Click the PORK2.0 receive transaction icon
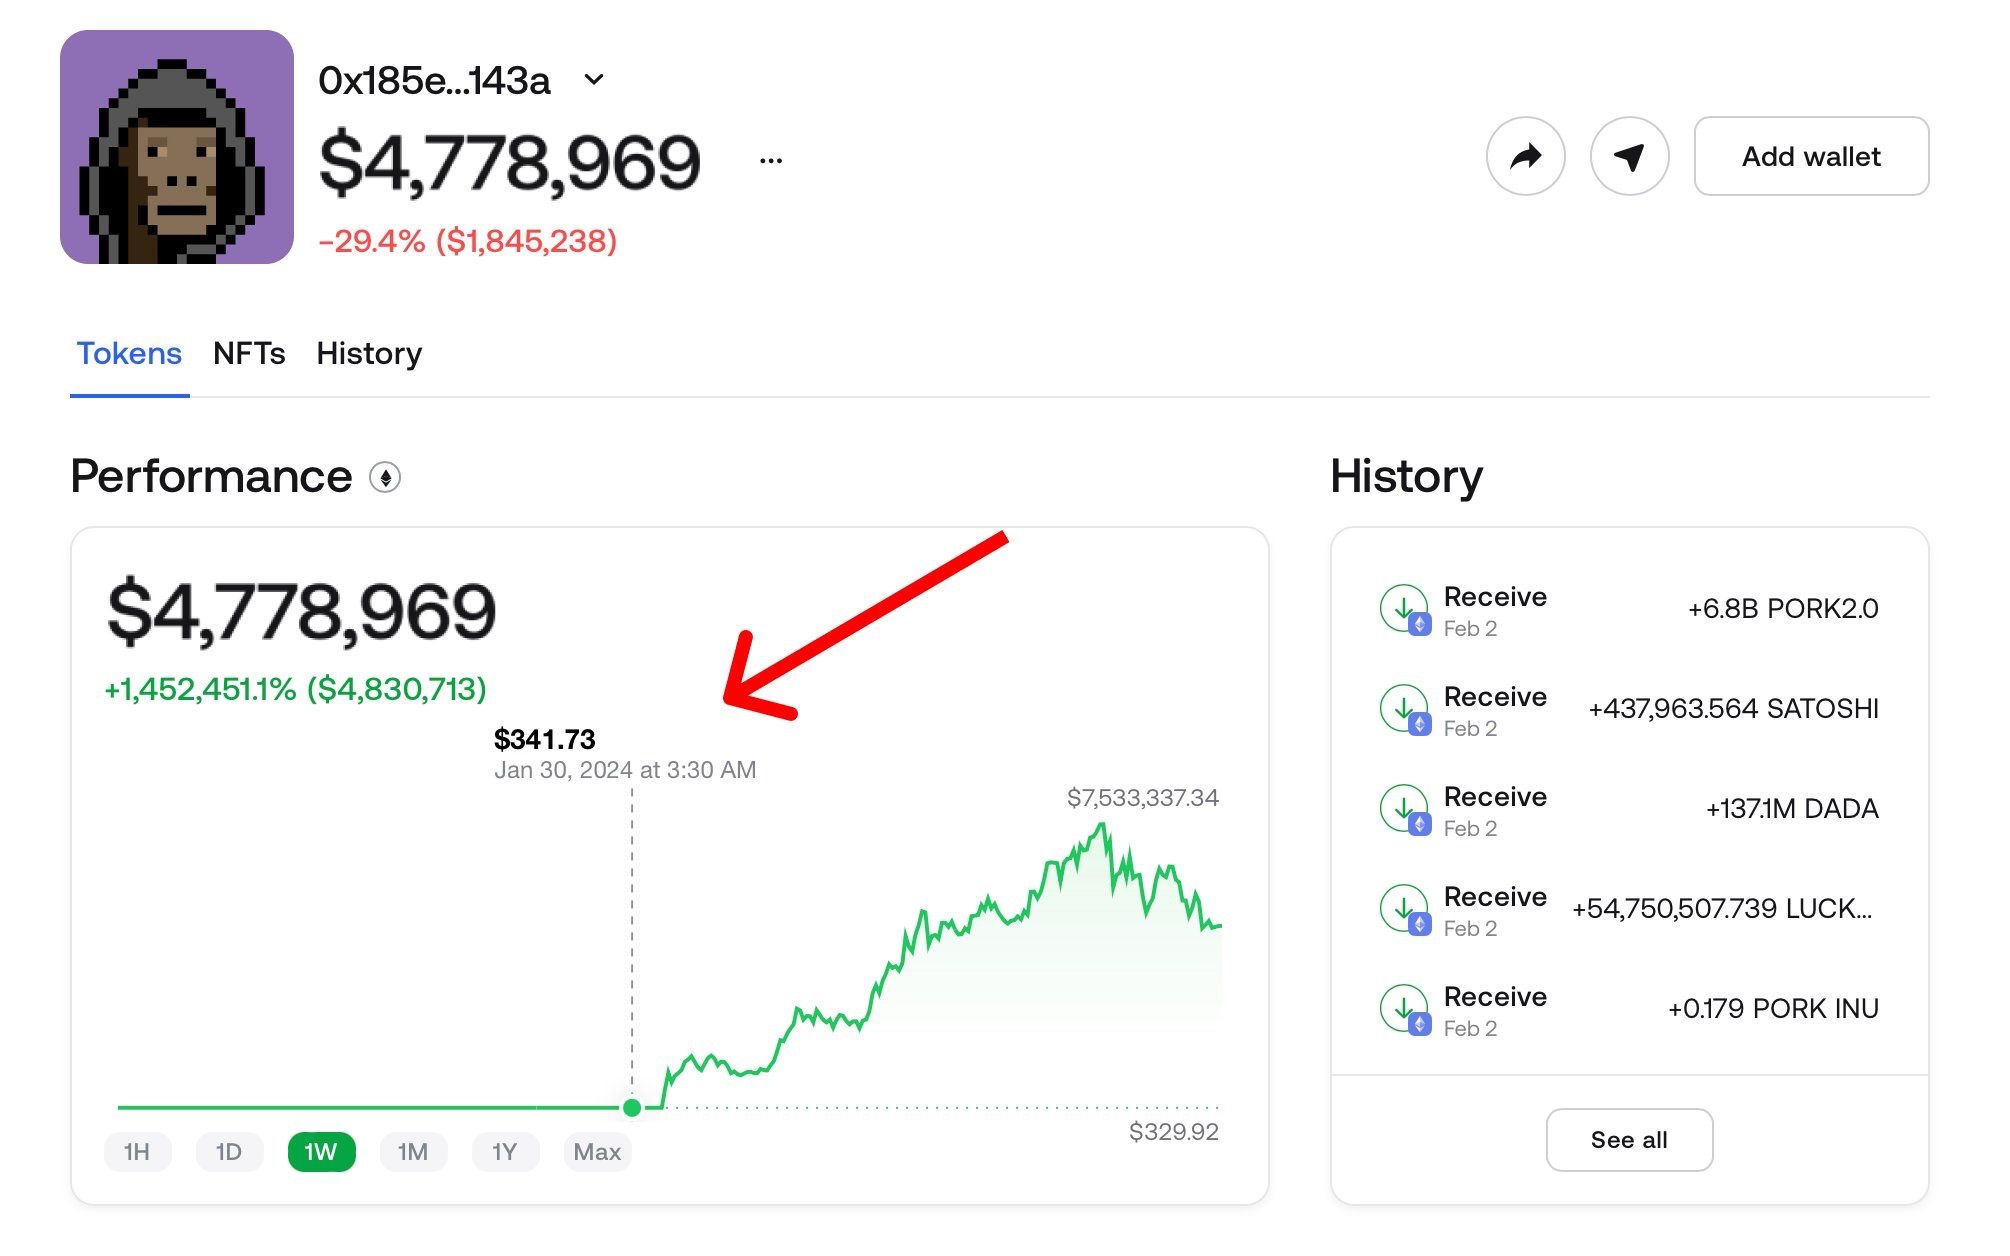This screenshot has width=2010, height=1256. point(1405,608)
